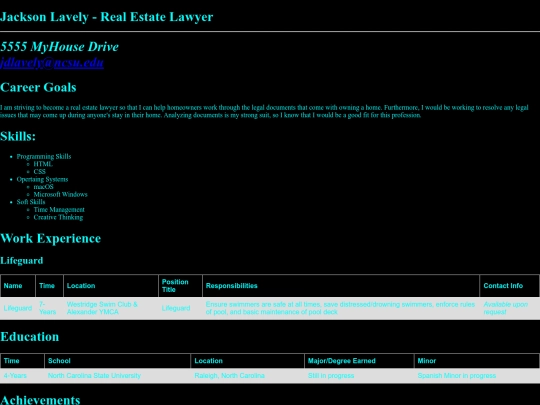The width and height of the screenshot is (540, 405).
Task: Click the '5555 MyHouse Drive' address text
Action: click(x=59, y=47)
